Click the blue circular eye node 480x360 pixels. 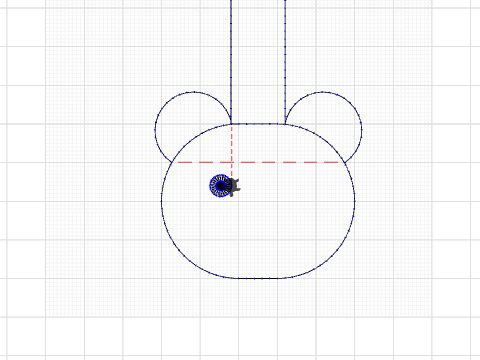[221, 186]
